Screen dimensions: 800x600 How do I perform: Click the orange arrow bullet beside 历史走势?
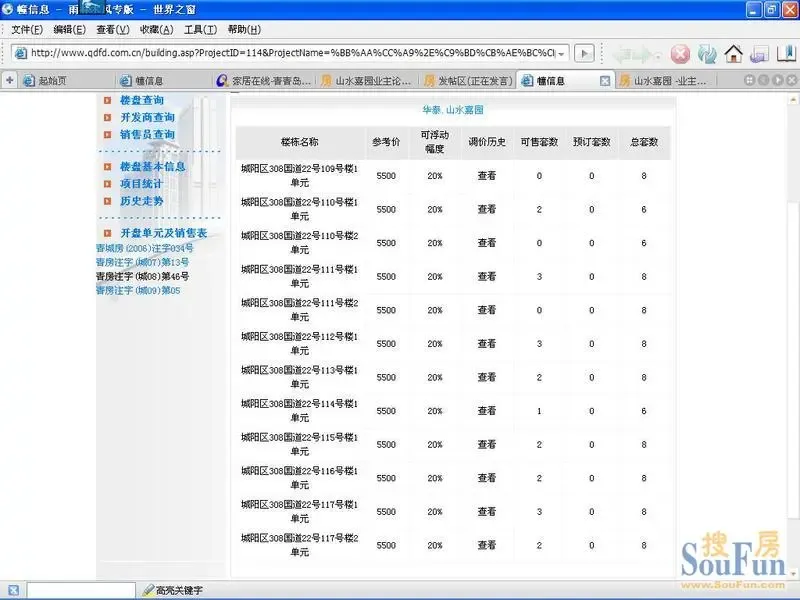pyautogui.click(x=107, y=201)
